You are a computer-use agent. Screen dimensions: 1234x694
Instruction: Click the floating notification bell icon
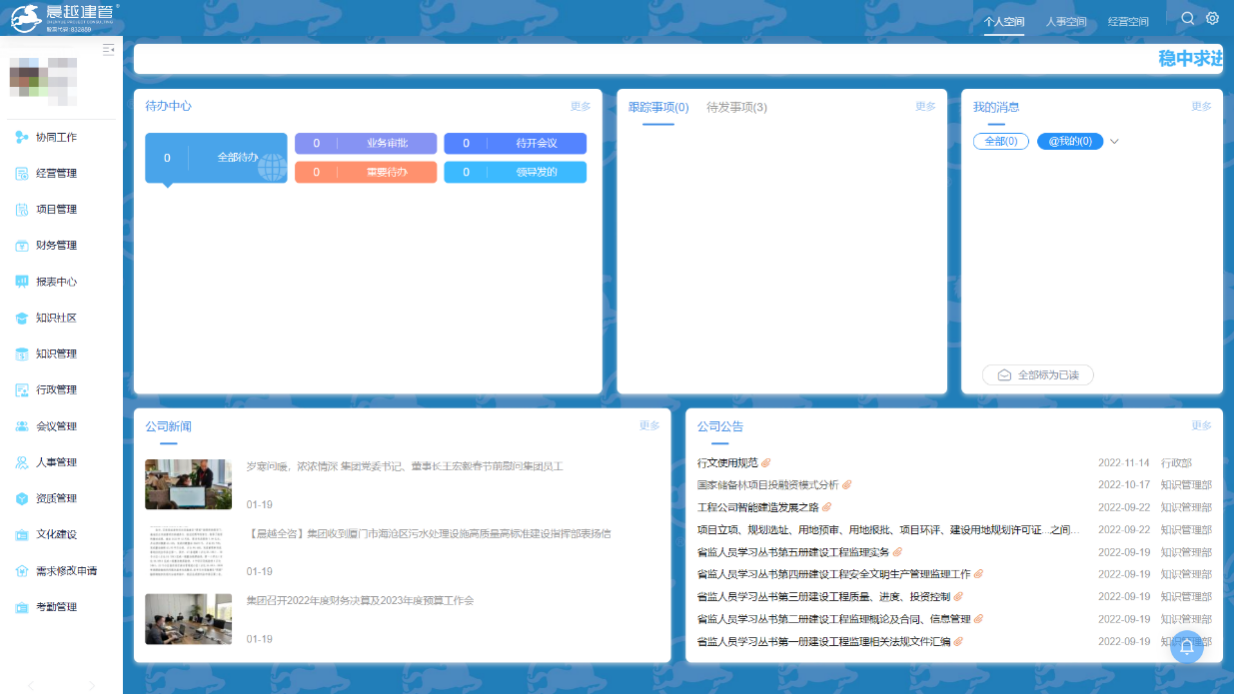[x=1187, y=647]
